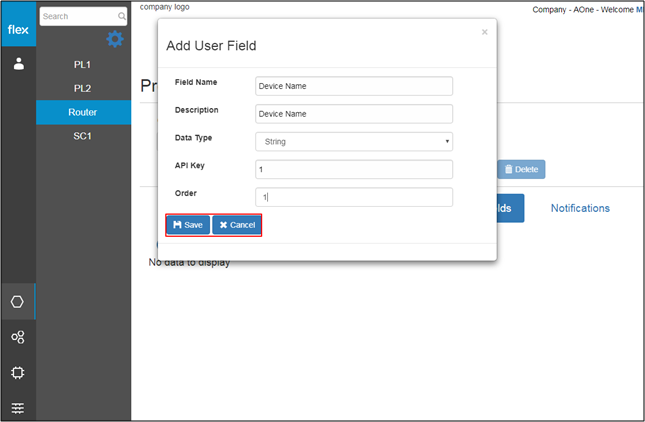Image resolution: width=645 pixels, height=422 pixels.
Task: Select PL2 in the sidebar list
Action: pyautogui.click(x=83, y=88)
